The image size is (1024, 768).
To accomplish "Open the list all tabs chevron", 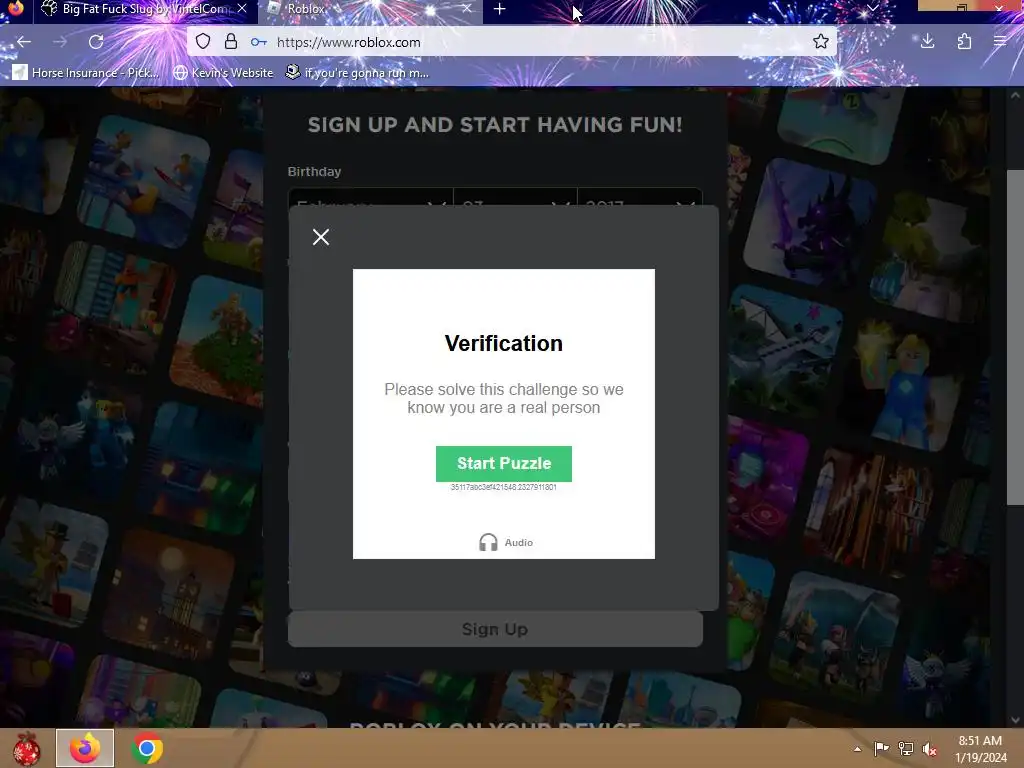I will point(872,8).
